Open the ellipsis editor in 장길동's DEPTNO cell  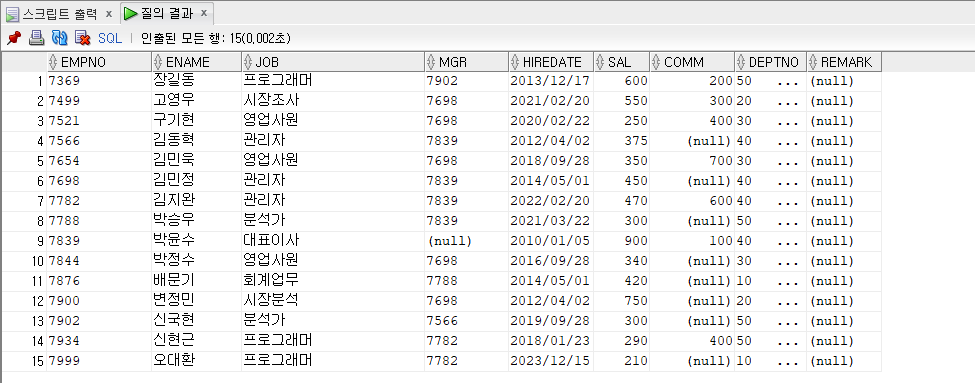point(788,82)
